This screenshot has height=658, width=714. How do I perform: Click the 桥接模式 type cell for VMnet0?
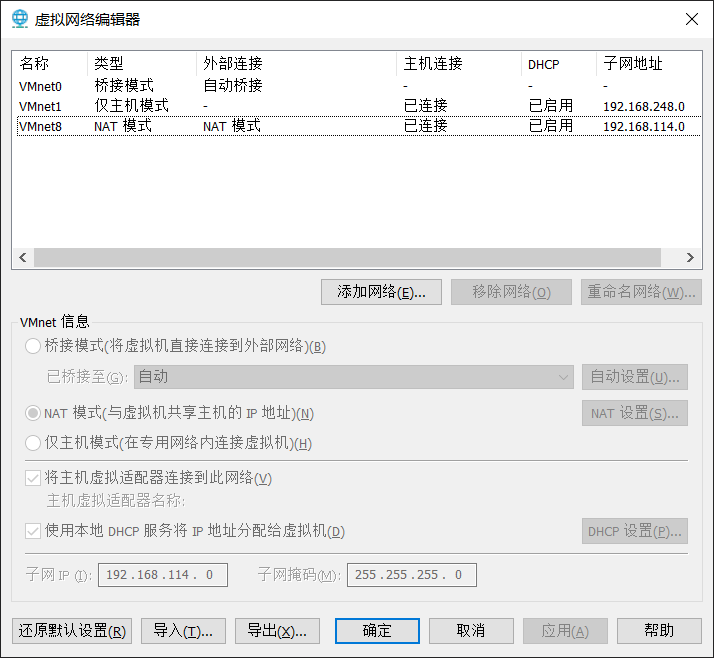(x=124, y=86)
